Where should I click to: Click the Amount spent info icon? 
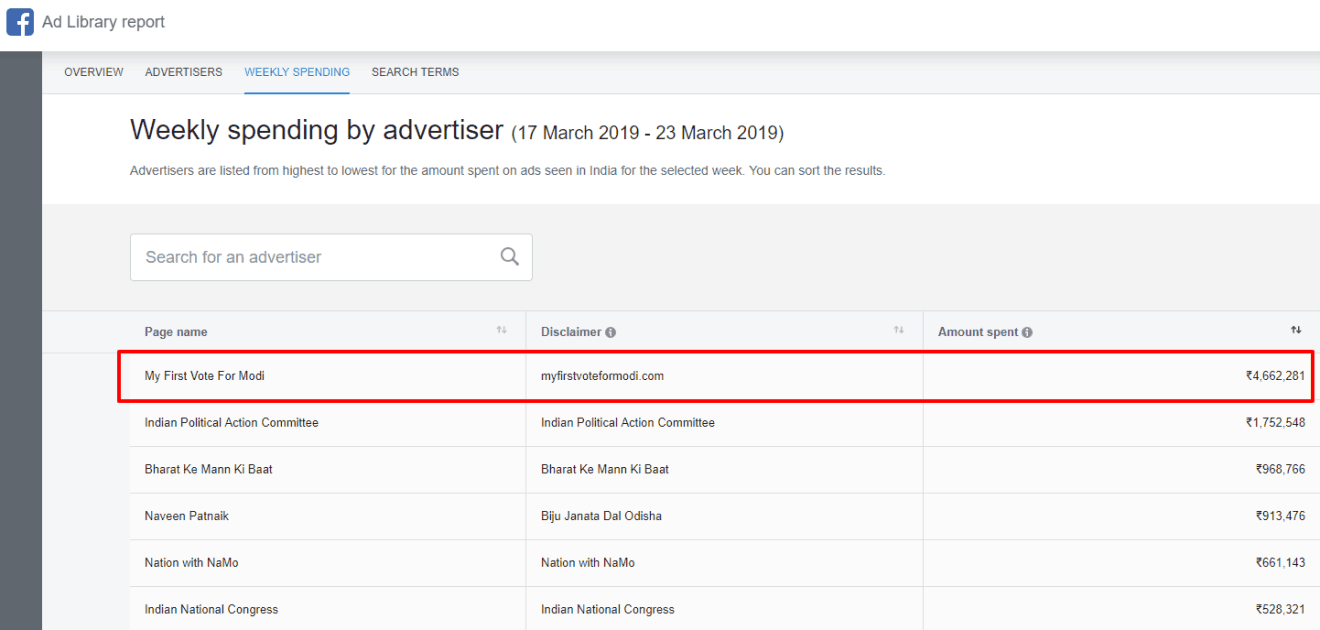1027,333
